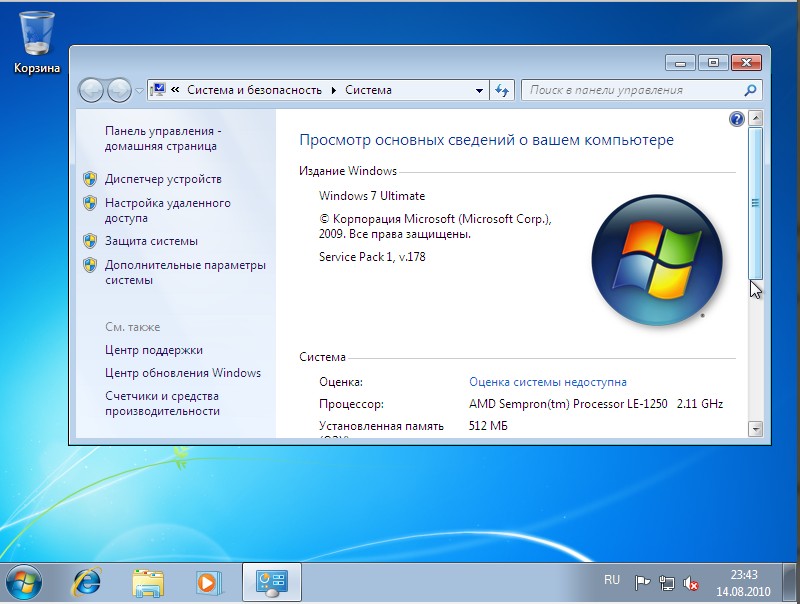
Task: Click the См. также label
Action: click(x=133, y=327)
